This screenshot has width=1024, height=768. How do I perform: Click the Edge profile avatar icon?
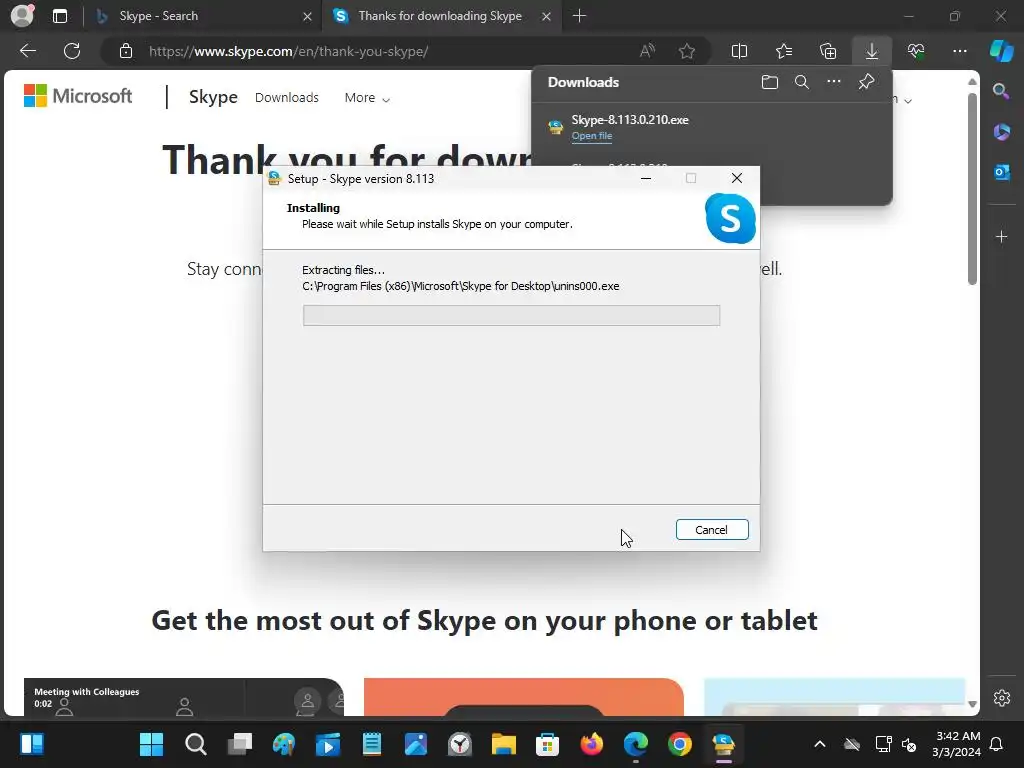tap(22, 16)
